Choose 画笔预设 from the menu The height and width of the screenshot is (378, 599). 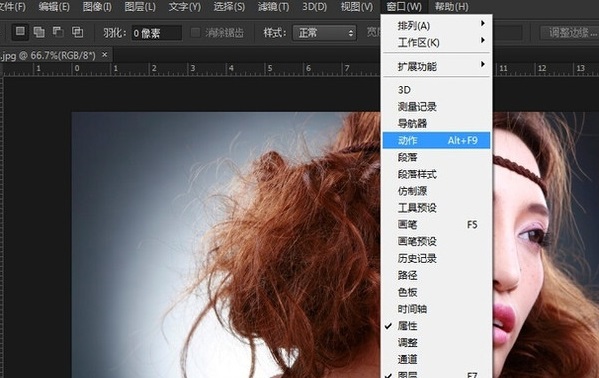(x=436, y=242)
